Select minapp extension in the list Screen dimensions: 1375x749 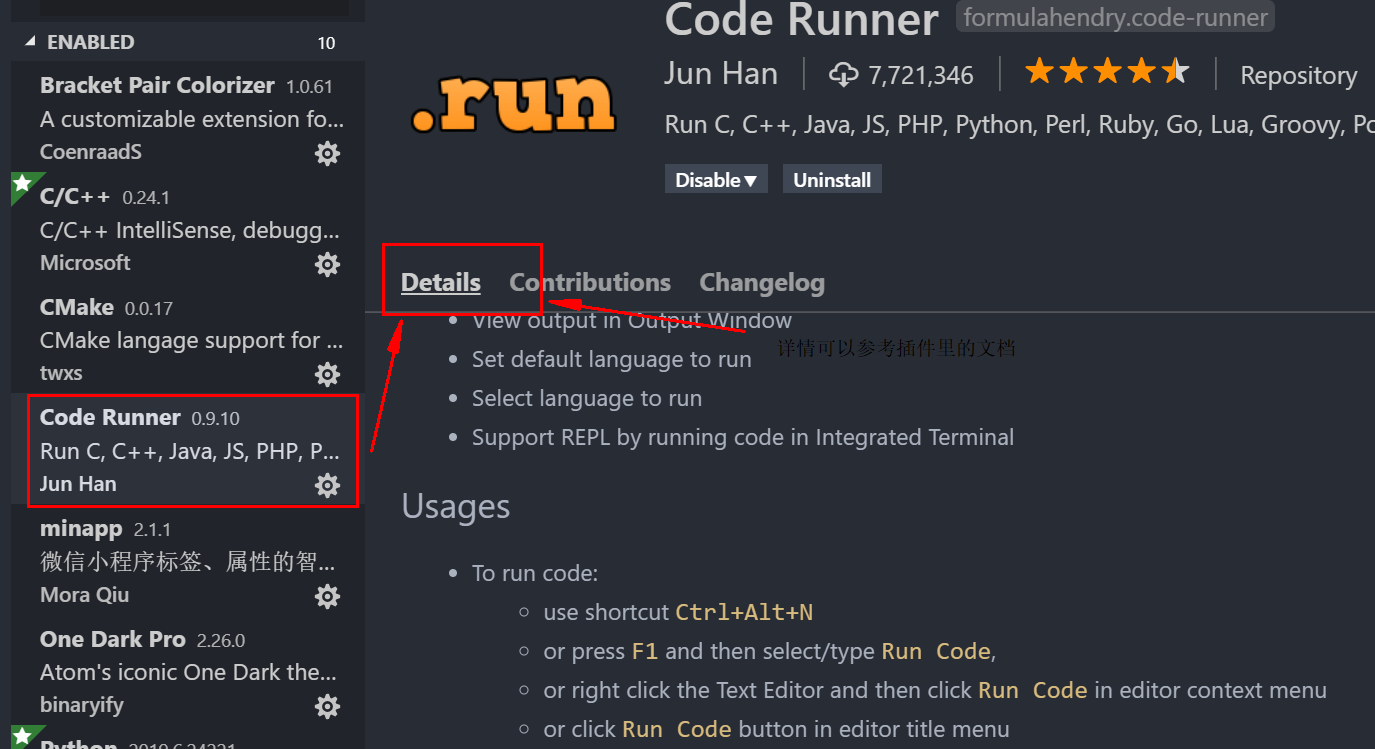(x=187, y=561)
